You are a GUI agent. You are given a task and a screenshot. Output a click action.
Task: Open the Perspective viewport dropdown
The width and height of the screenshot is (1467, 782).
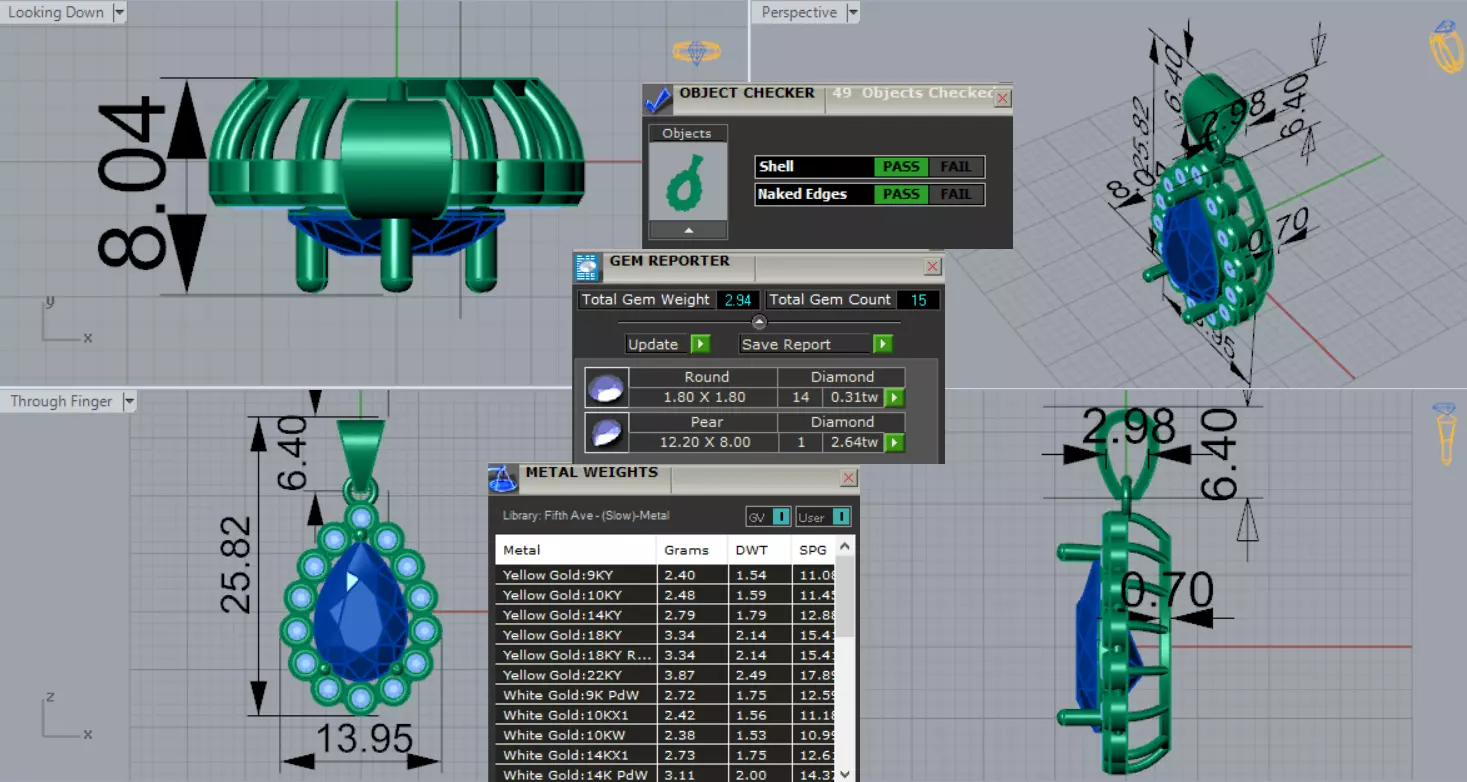[x=853, y=13]
